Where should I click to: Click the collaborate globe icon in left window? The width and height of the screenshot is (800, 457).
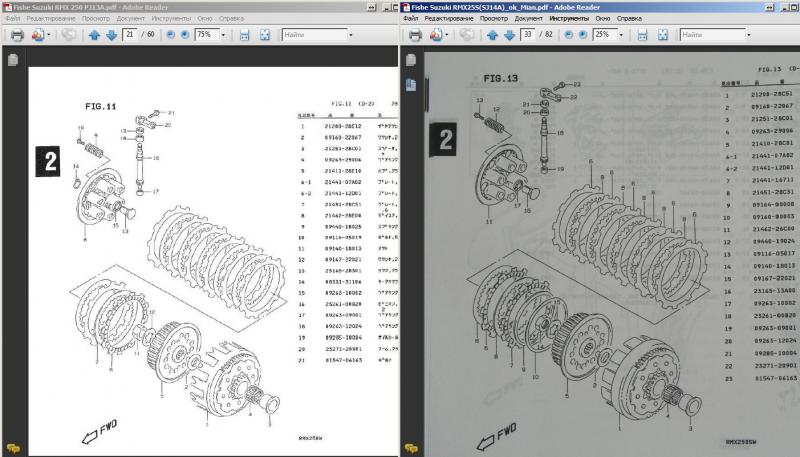click(x=68, y=35)
